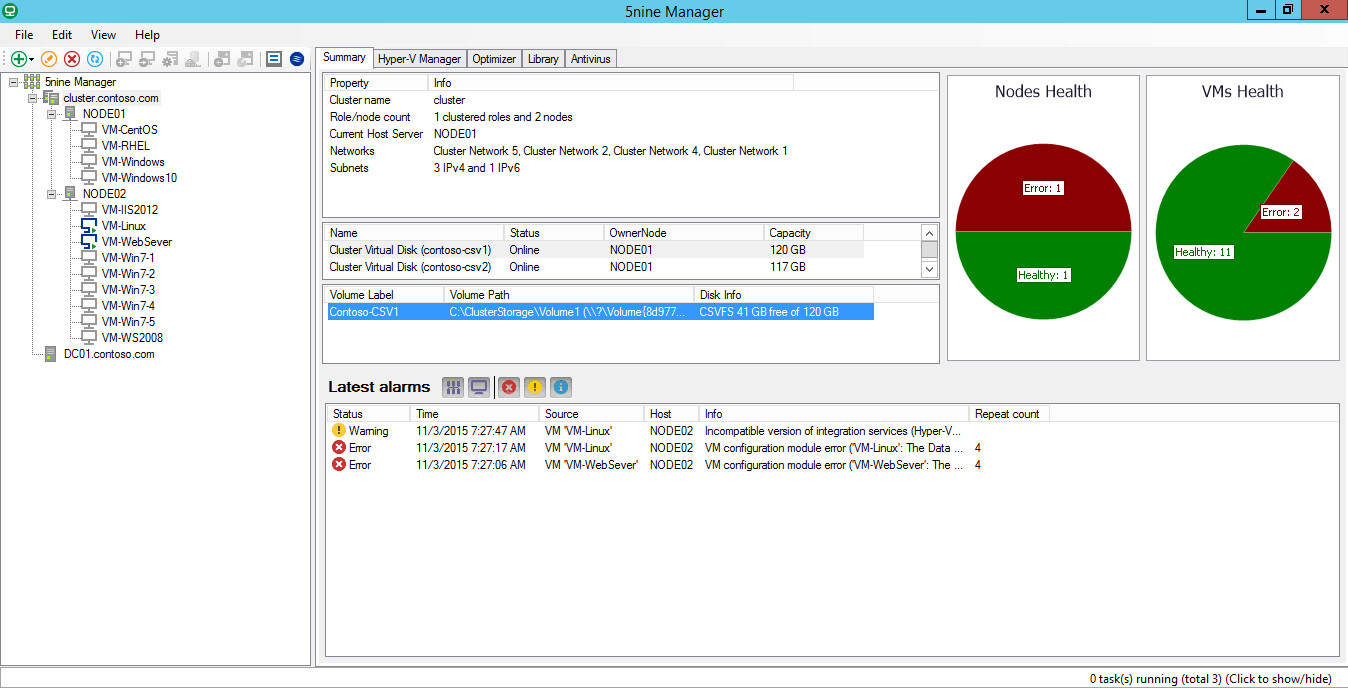Collapse the cluster.contoso.com tree node
The height and width of the screenshot is (688, 1348).
coord(33,98)
